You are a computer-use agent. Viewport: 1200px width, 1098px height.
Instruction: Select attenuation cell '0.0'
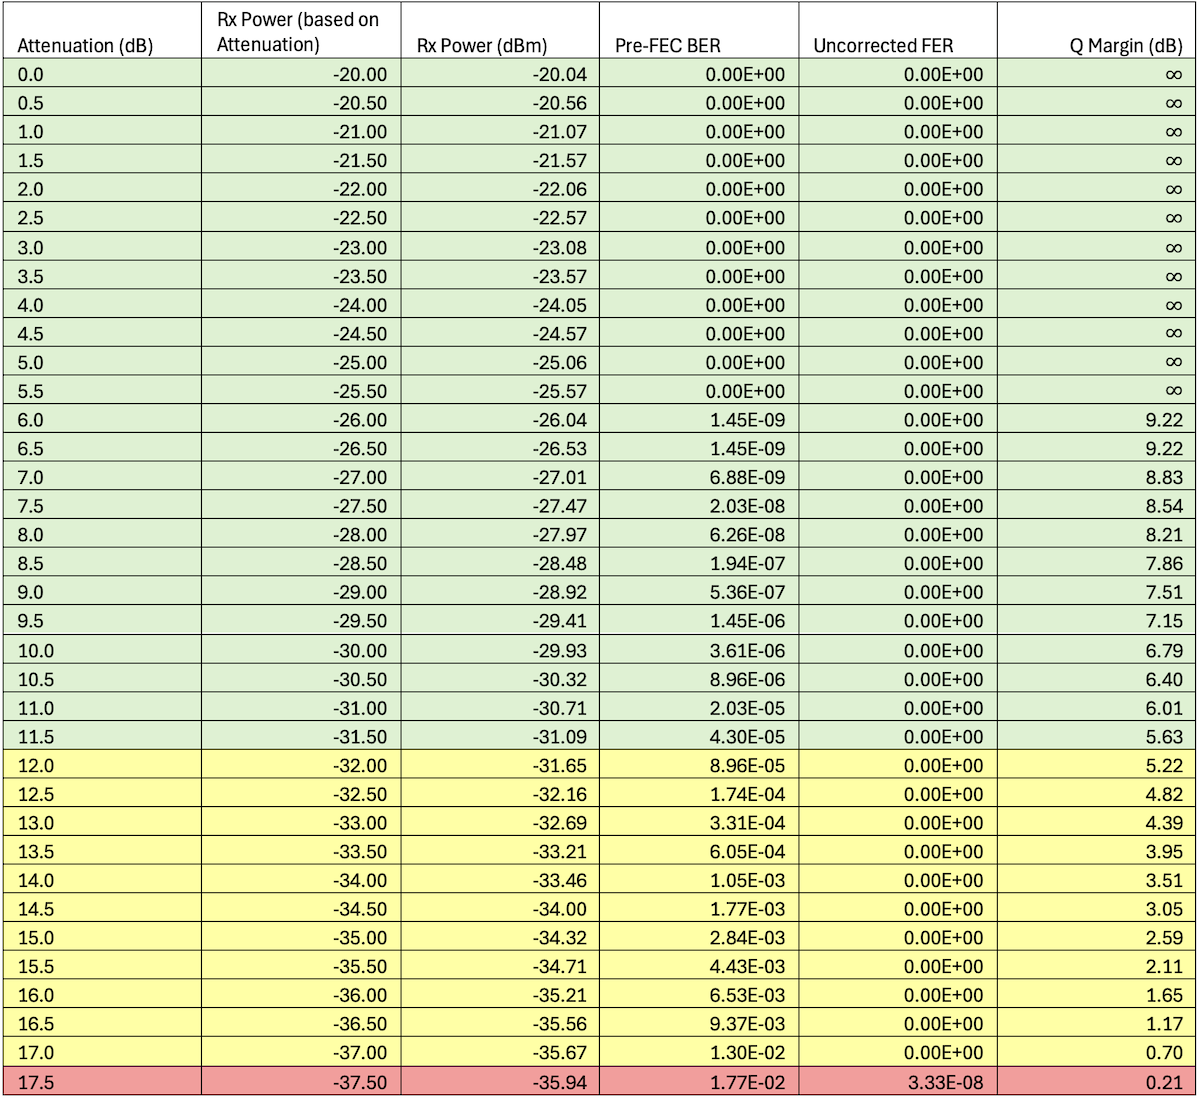click(101, 75)
